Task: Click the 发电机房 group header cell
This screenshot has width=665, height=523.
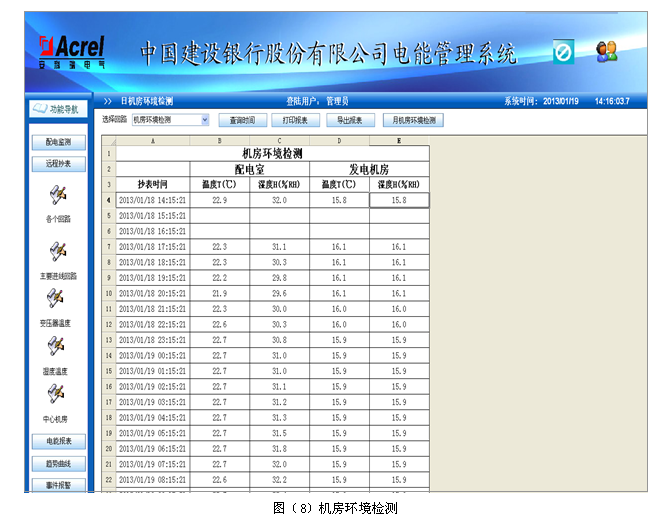Action: 369,169
